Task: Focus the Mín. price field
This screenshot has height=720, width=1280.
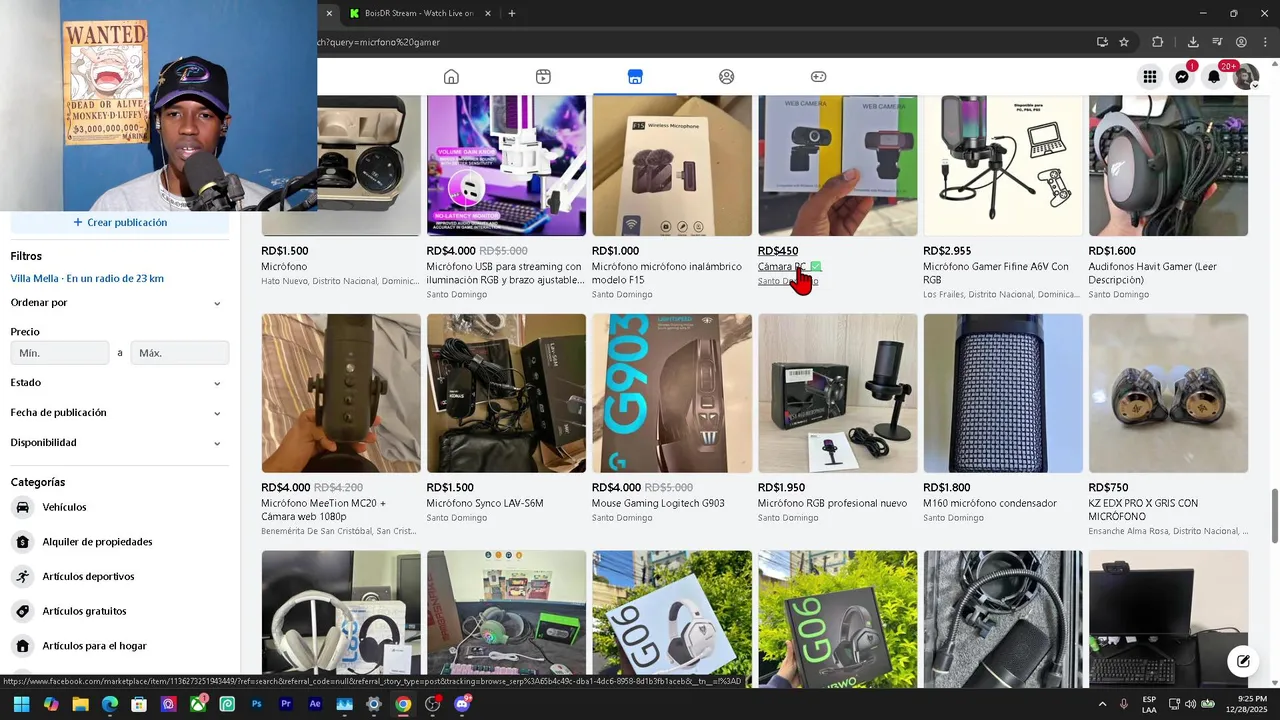Action: coord(60,353)
